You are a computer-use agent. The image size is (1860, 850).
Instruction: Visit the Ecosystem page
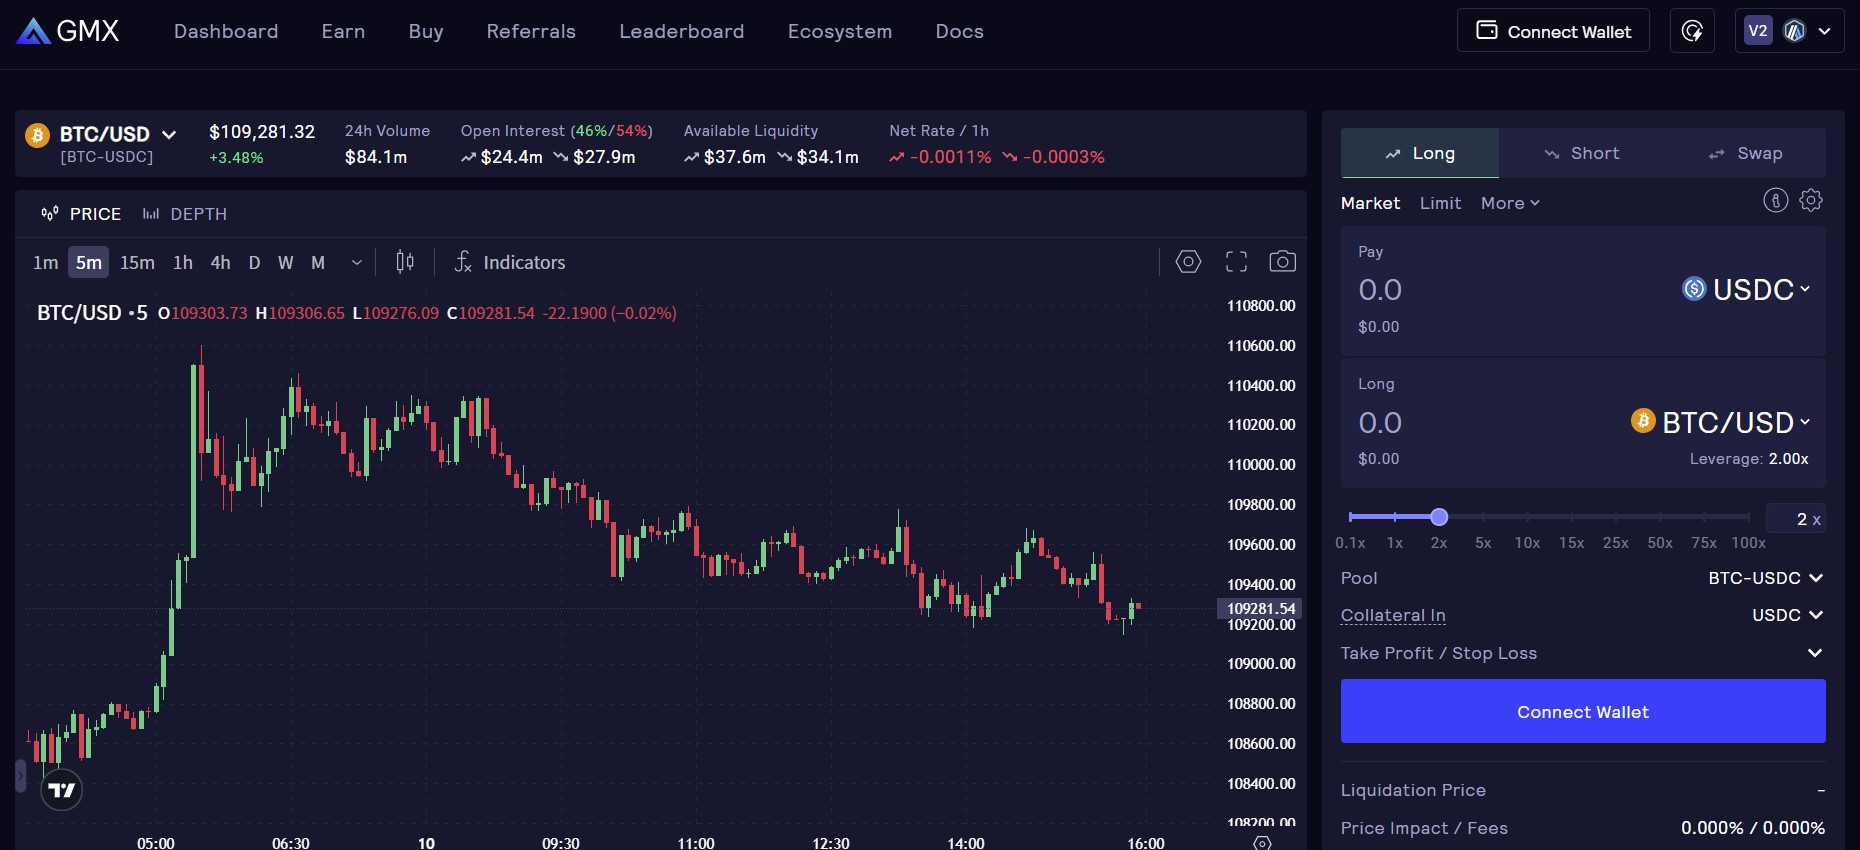coord(840,31)
